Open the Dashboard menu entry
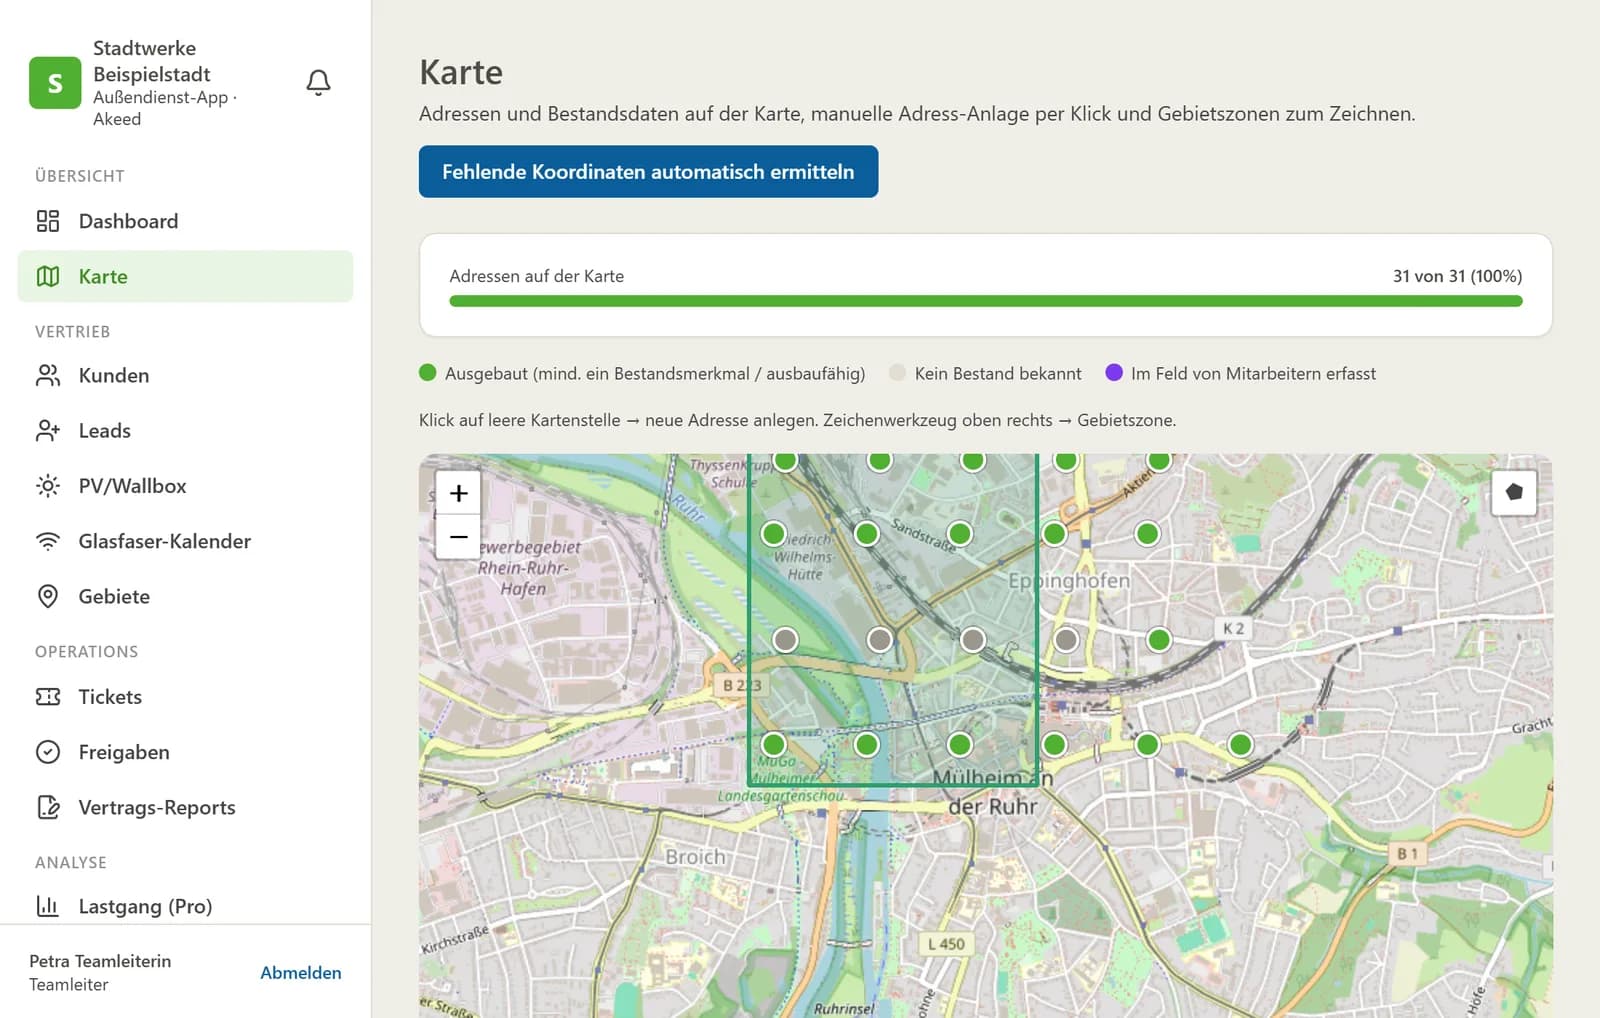The width and height of the screenshot is (1600, 1018). [x=185, y=221]
